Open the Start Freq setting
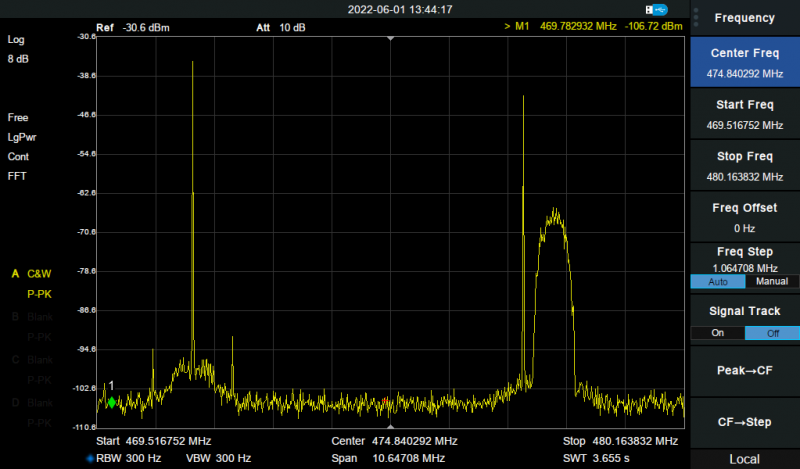The height and width of the screenshot is (469, 800). click(744, 114)
